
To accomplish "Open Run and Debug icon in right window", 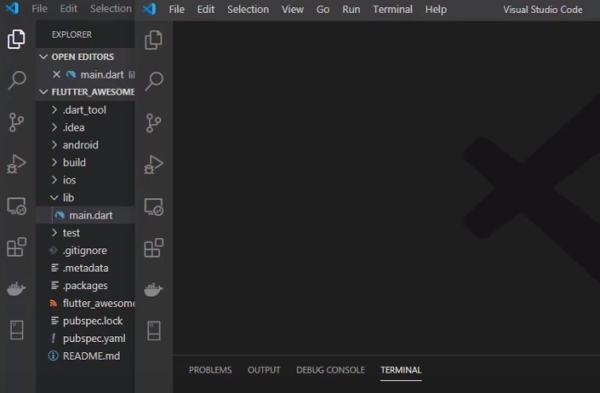I will tap(154, 165).
